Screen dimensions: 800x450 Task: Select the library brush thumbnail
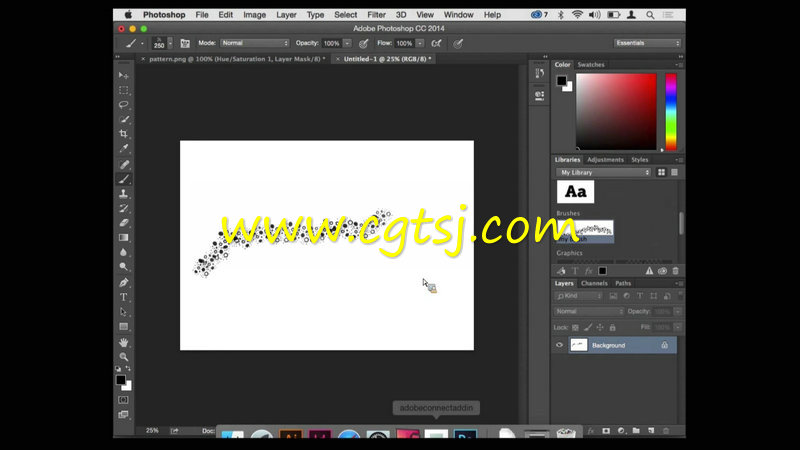click(x=585, y=231)
